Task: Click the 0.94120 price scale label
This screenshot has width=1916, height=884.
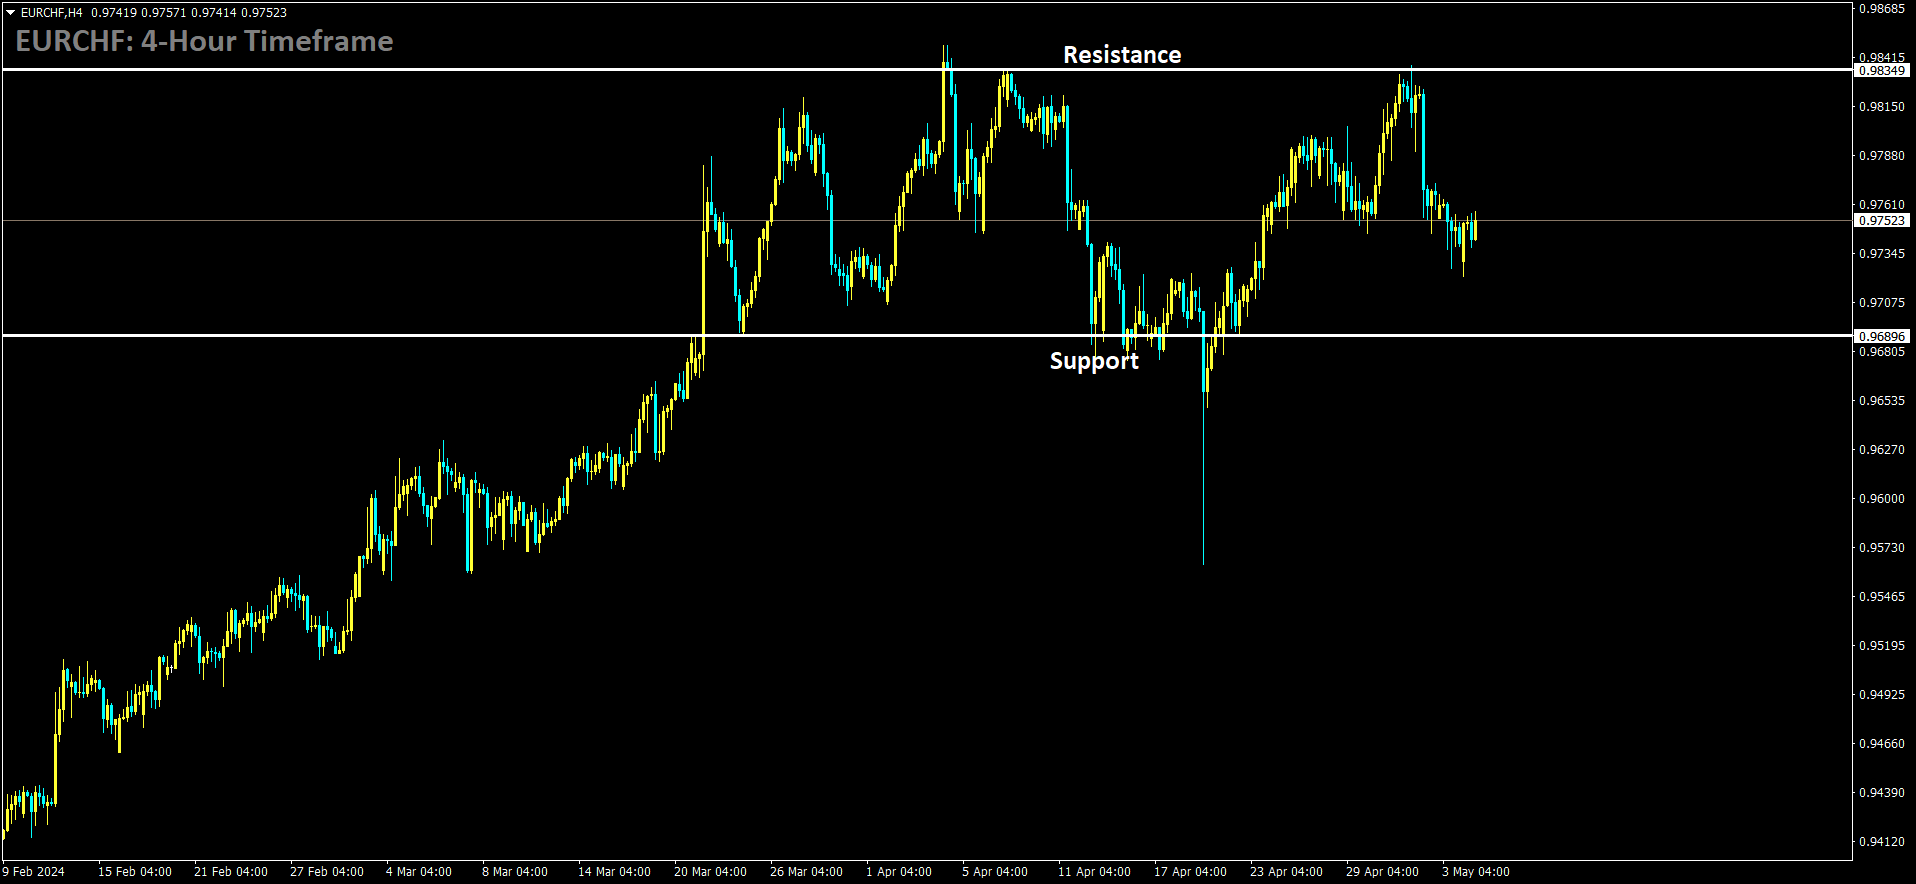Action: pyautogui.click(x=1882, y=842)
